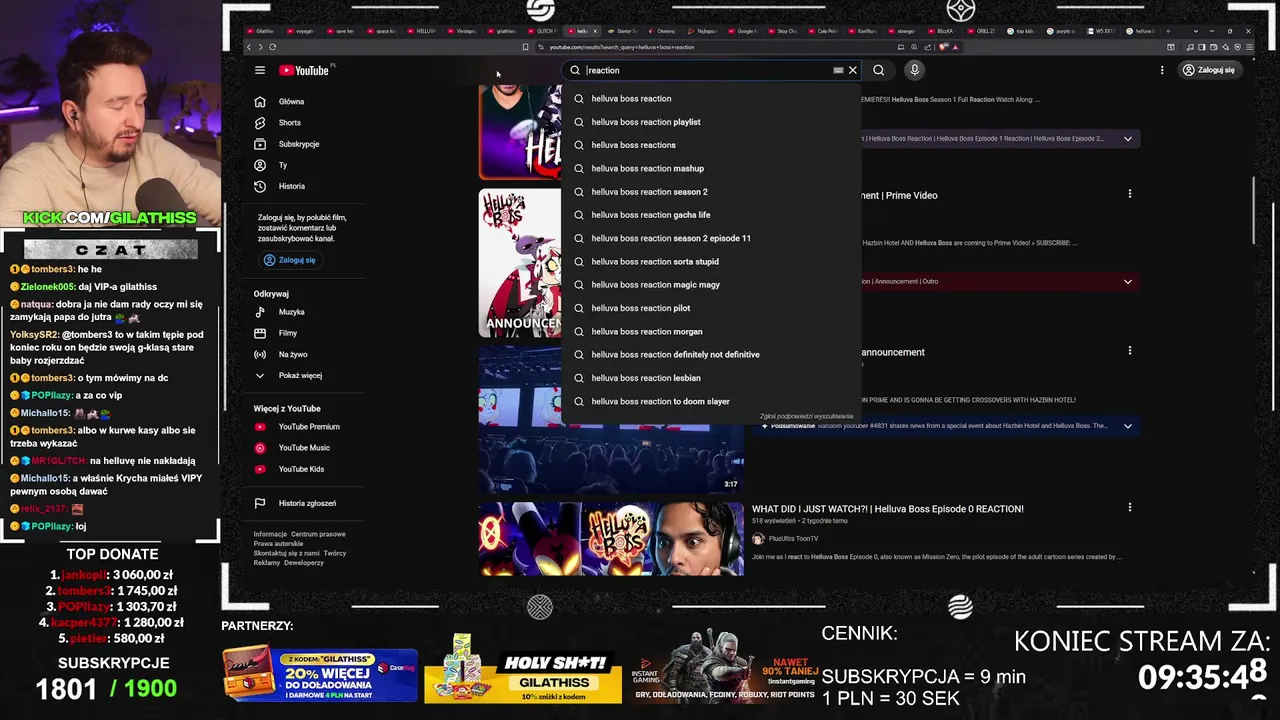Open the on-screen keyboard icon in search box
The image size is (1280, 720).
[x=838, y=70]
